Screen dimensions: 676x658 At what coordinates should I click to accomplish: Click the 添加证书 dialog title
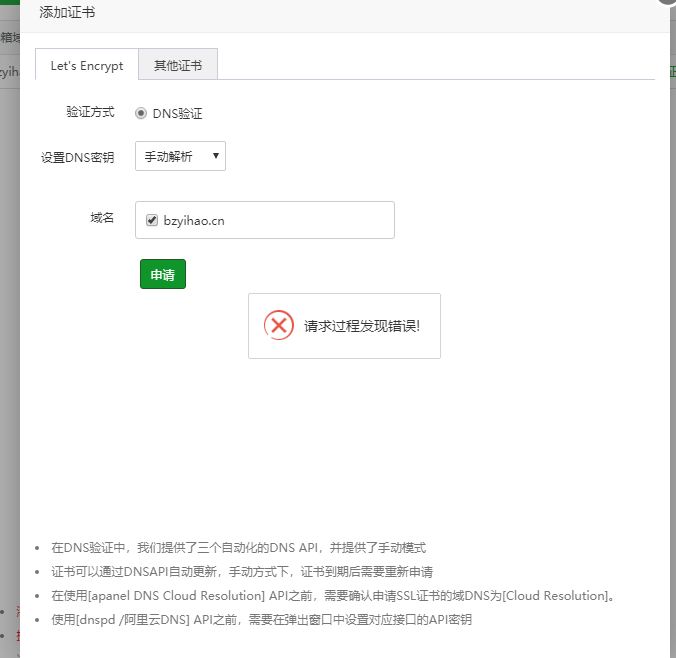coord(67,13)
